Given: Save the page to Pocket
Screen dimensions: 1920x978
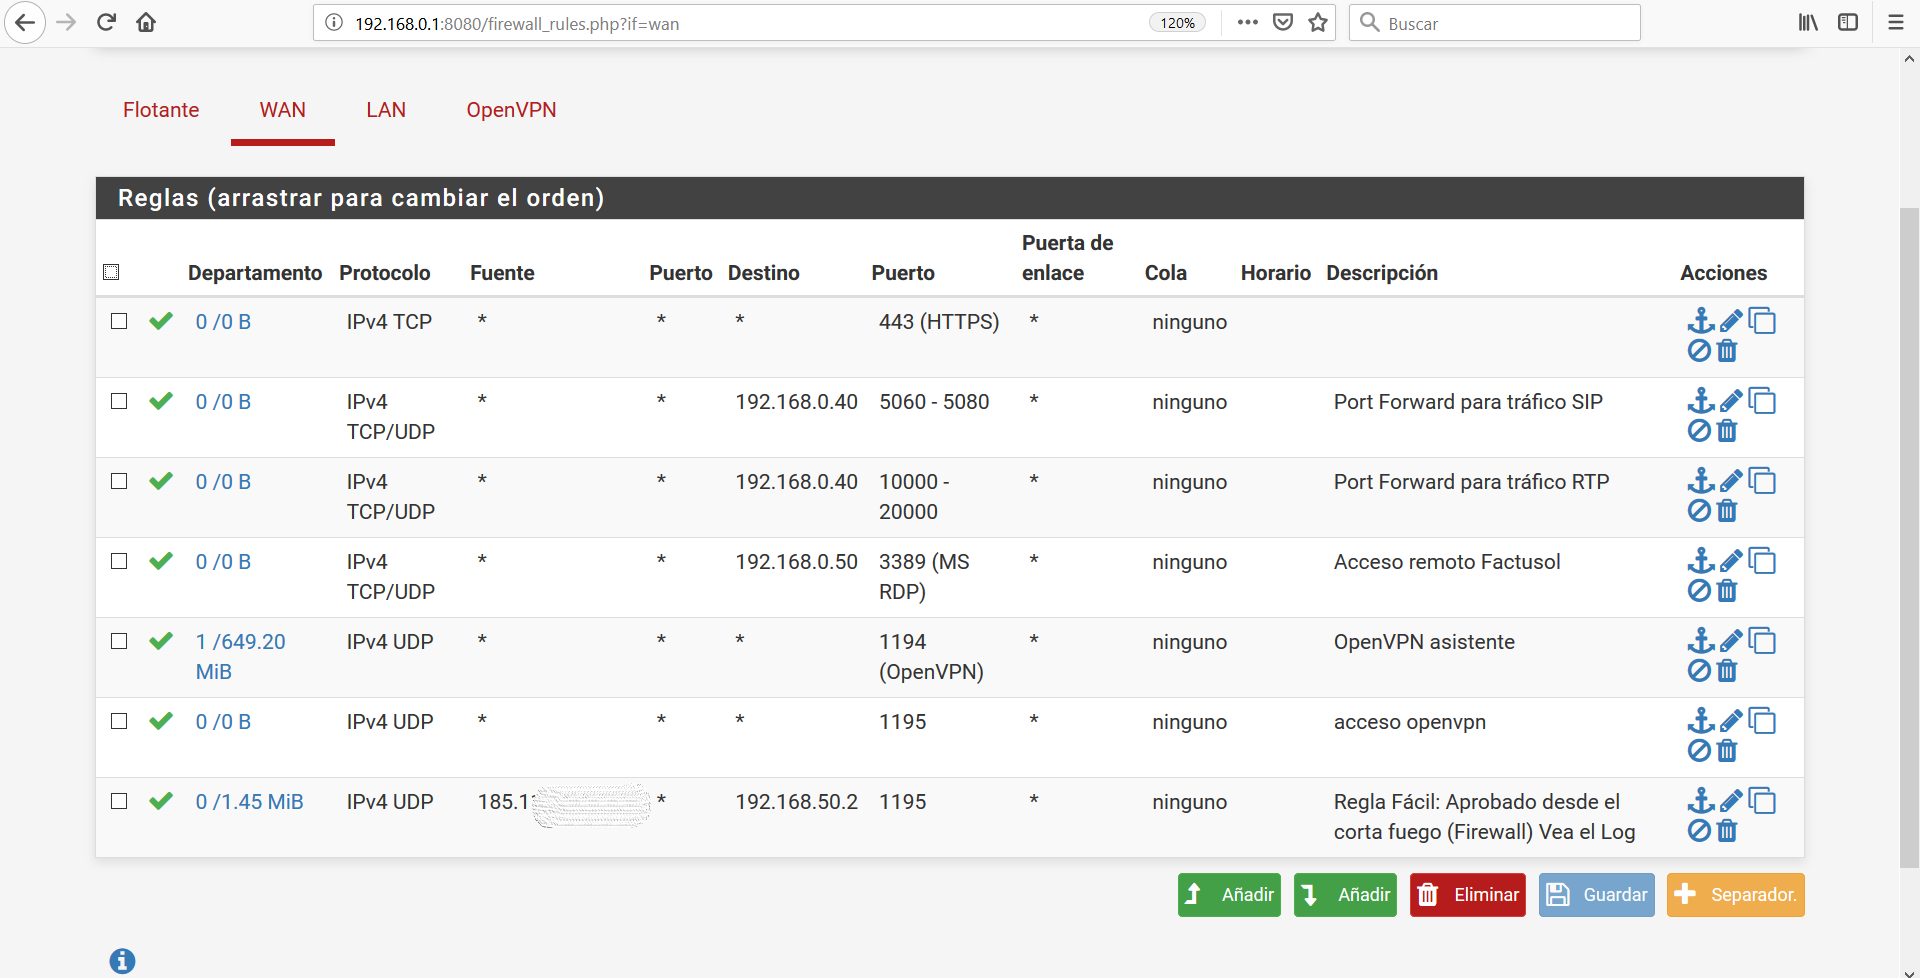Looking at the screenshot, I should coord(1283,22).
